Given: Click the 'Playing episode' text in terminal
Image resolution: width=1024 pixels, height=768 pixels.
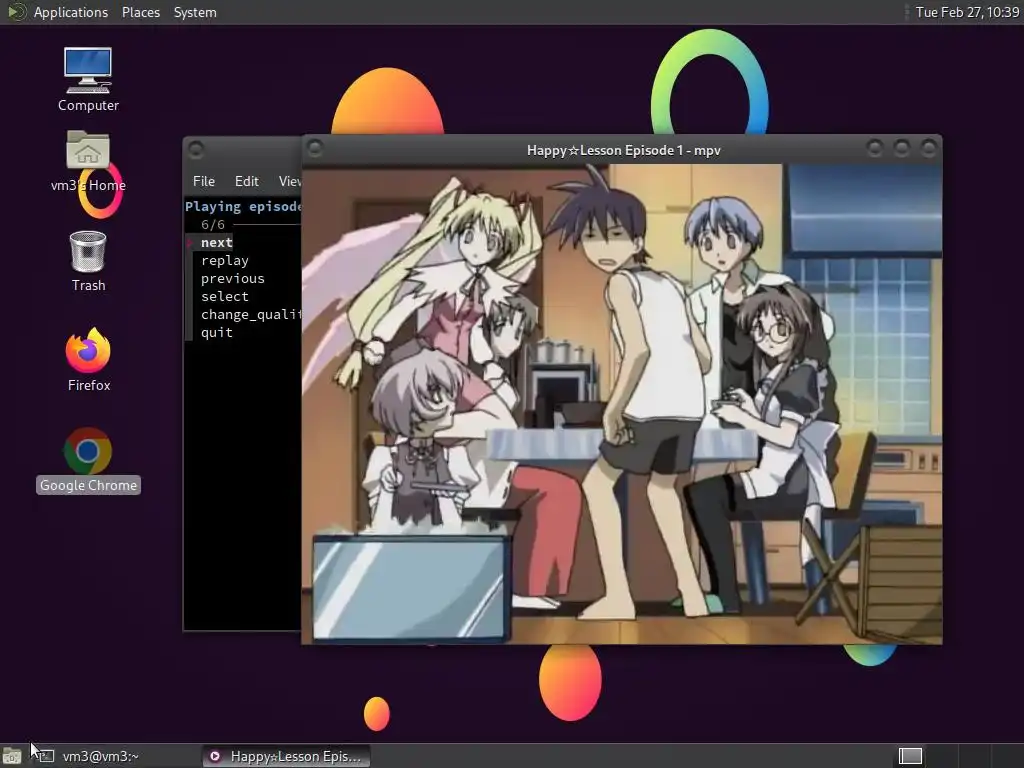Looking at the screenshot, I should [243, 206].
